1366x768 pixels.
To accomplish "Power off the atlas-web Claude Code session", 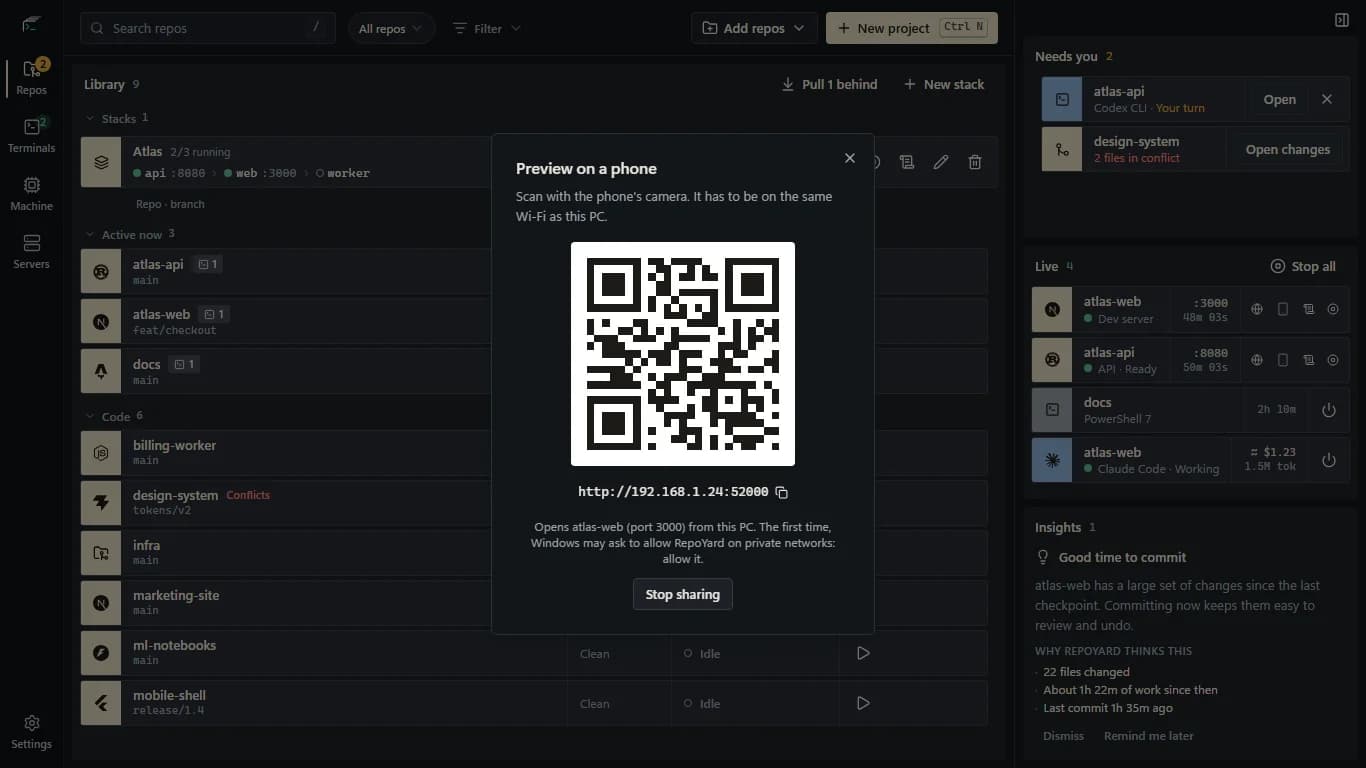I will pyautogui.click(x=1329, y=460).
